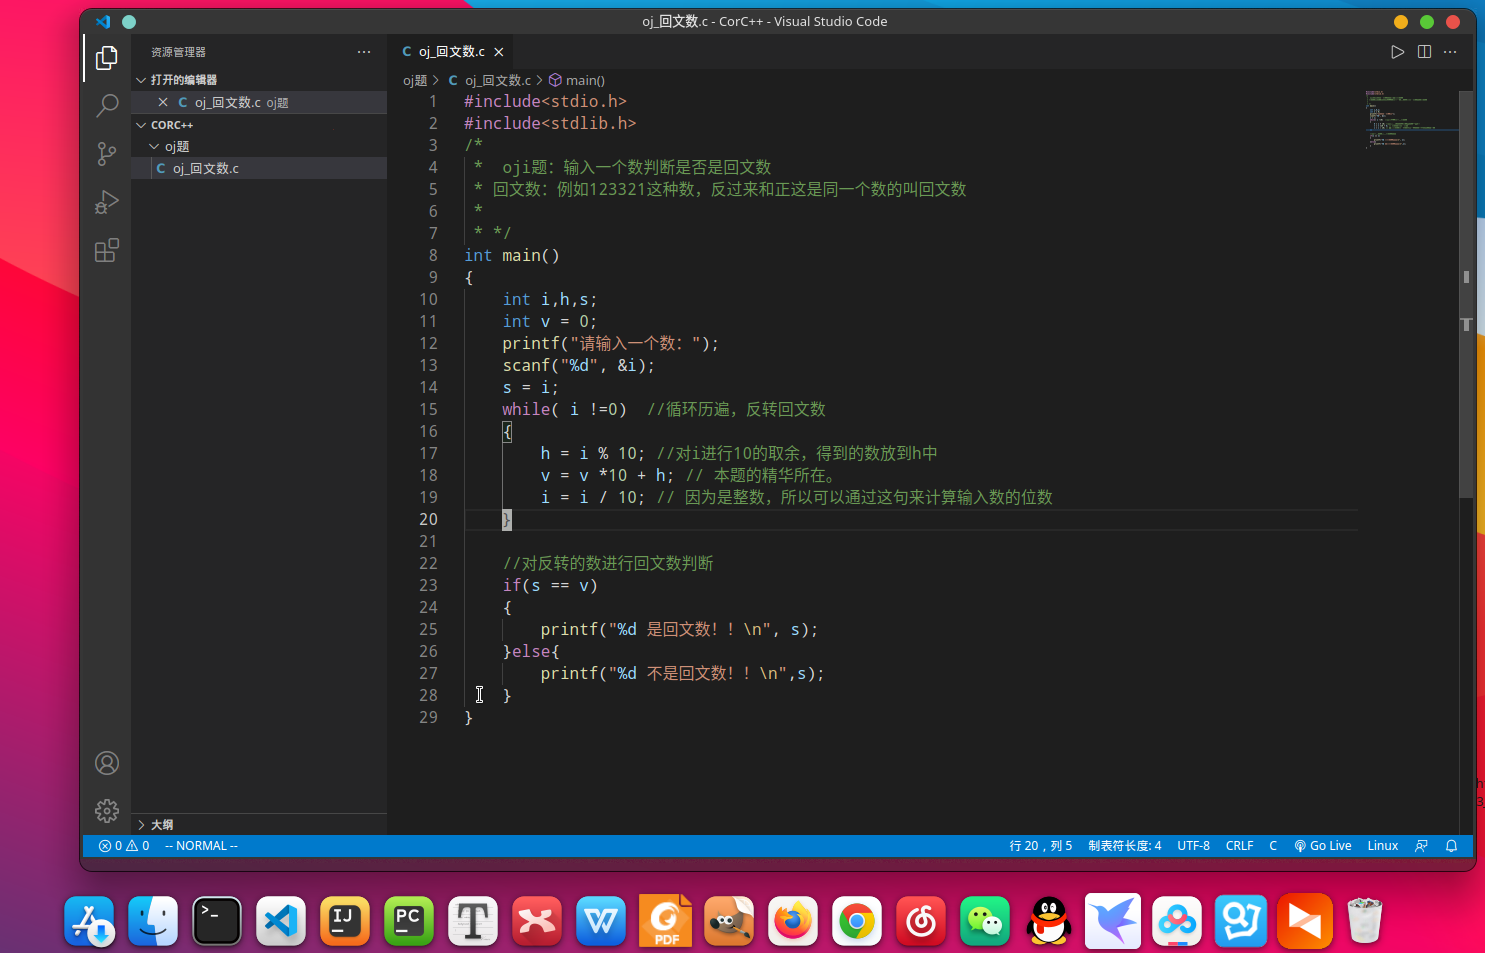Click the -- NORMAL -- vim mode indicator

(201, 846)
